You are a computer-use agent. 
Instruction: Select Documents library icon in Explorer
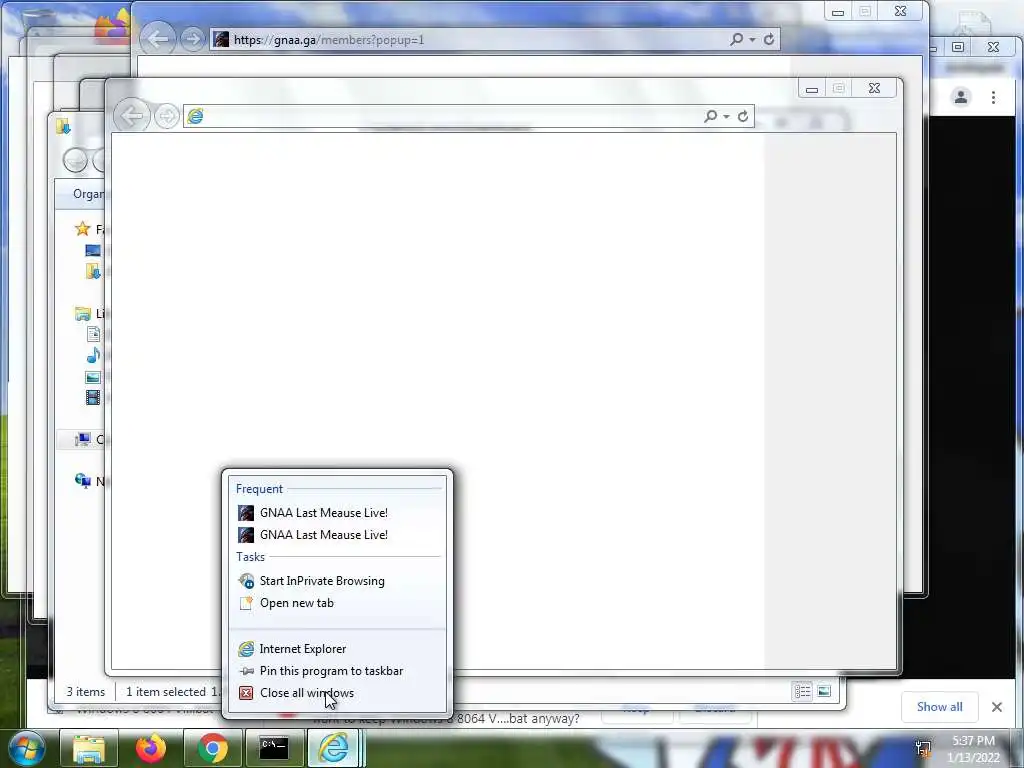(x=93, y=334)
